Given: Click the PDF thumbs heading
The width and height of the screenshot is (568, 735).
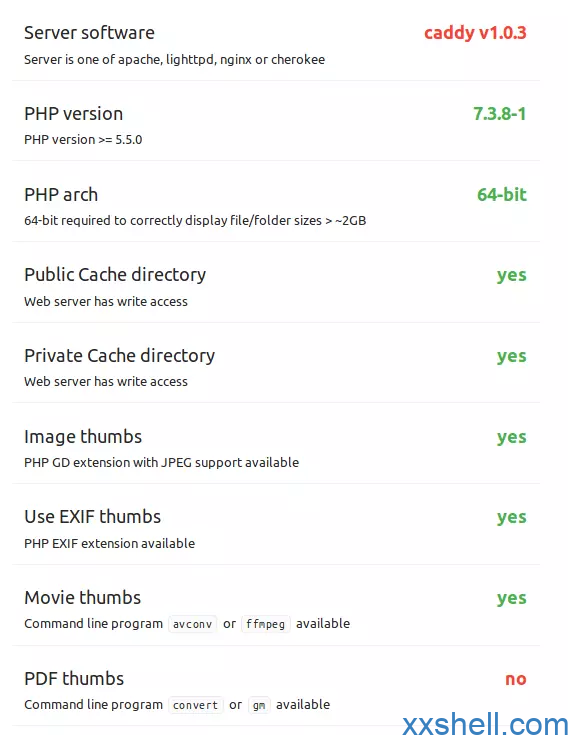Looking at the screenshot, I should (x=74, y=679).
